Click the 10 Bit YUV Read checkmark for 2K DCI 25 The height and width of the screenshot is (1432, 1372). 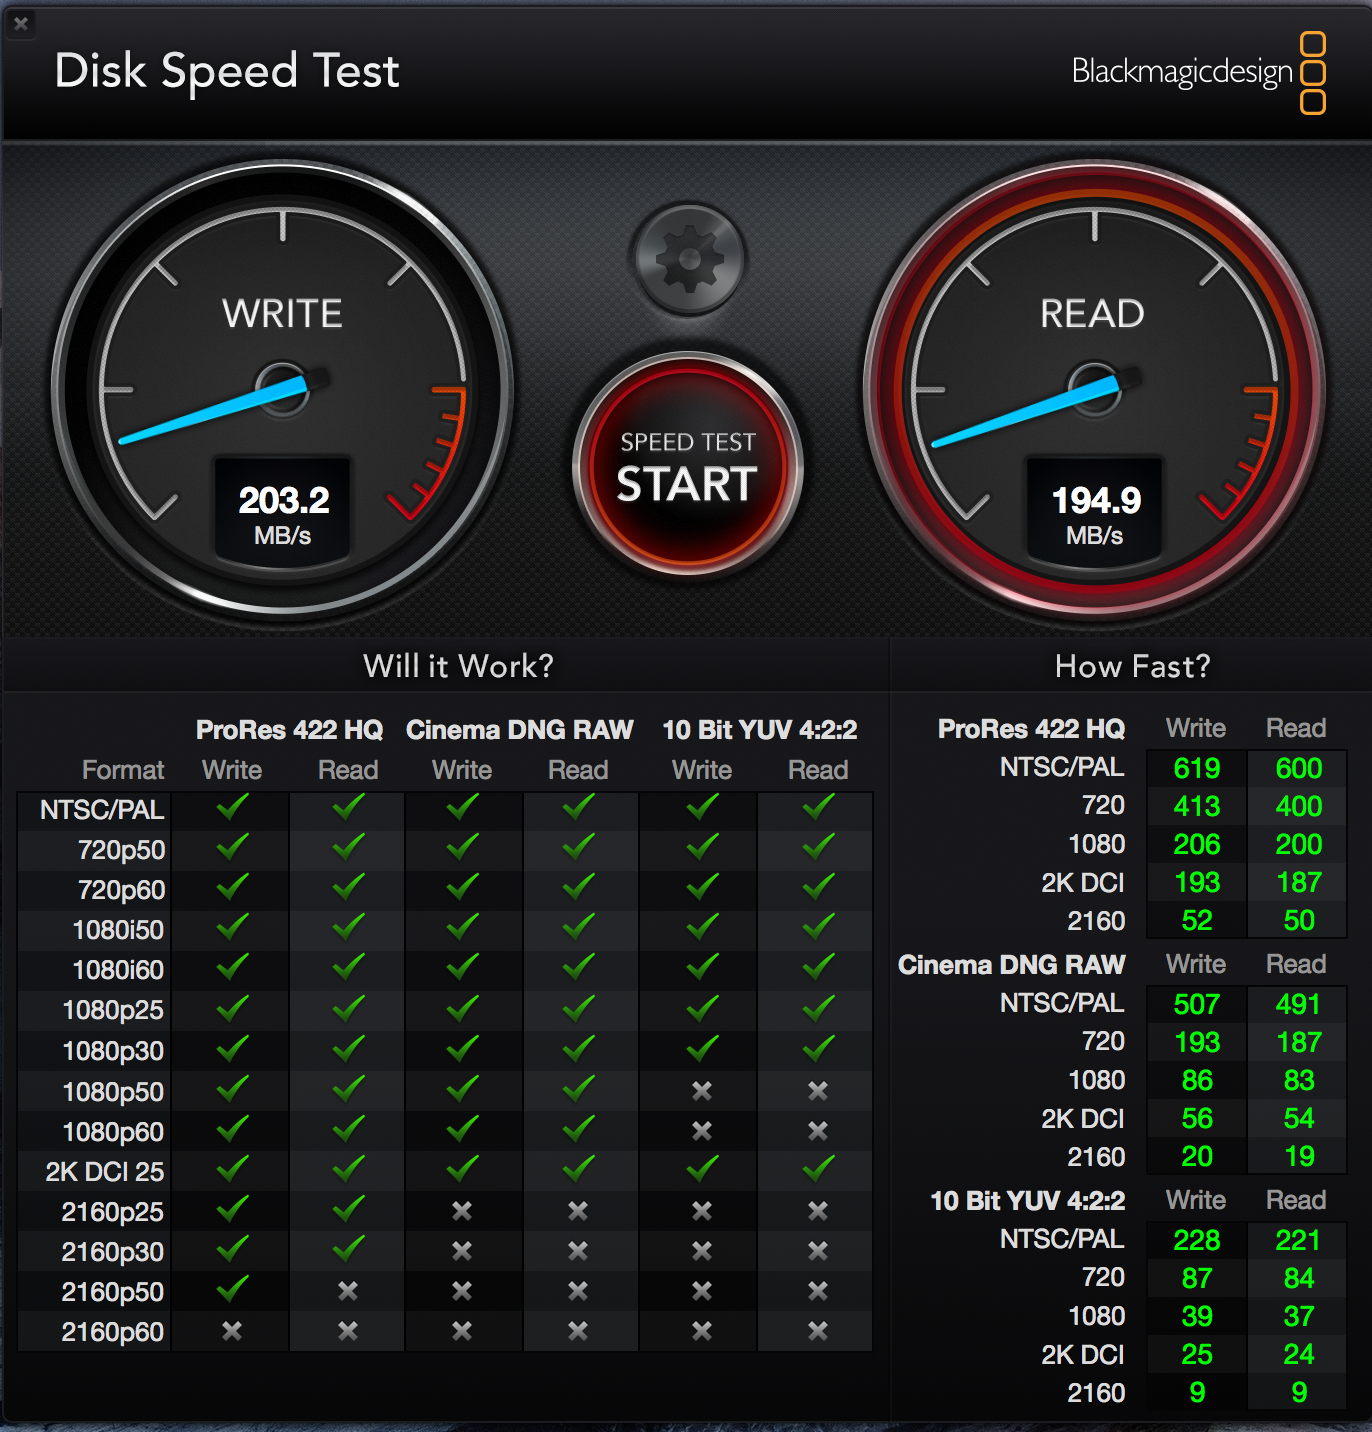coord(818,1169)
